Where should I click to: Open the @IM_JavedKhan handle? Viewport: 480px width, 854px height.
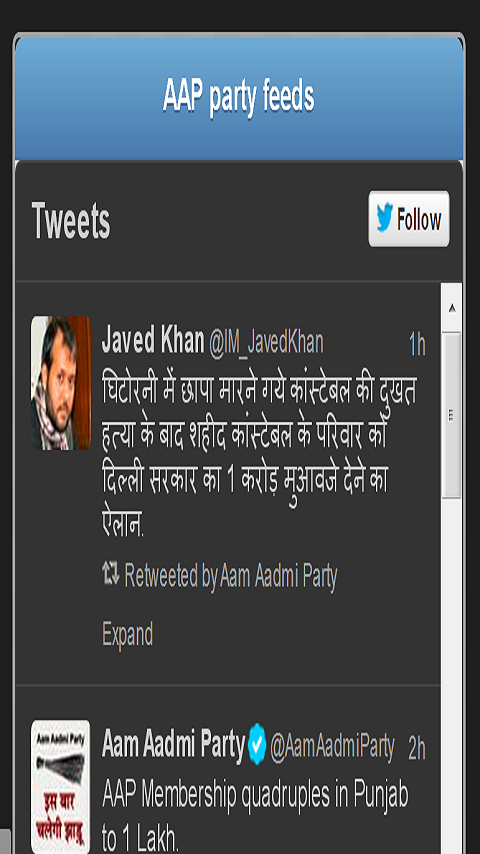(266, 343)
